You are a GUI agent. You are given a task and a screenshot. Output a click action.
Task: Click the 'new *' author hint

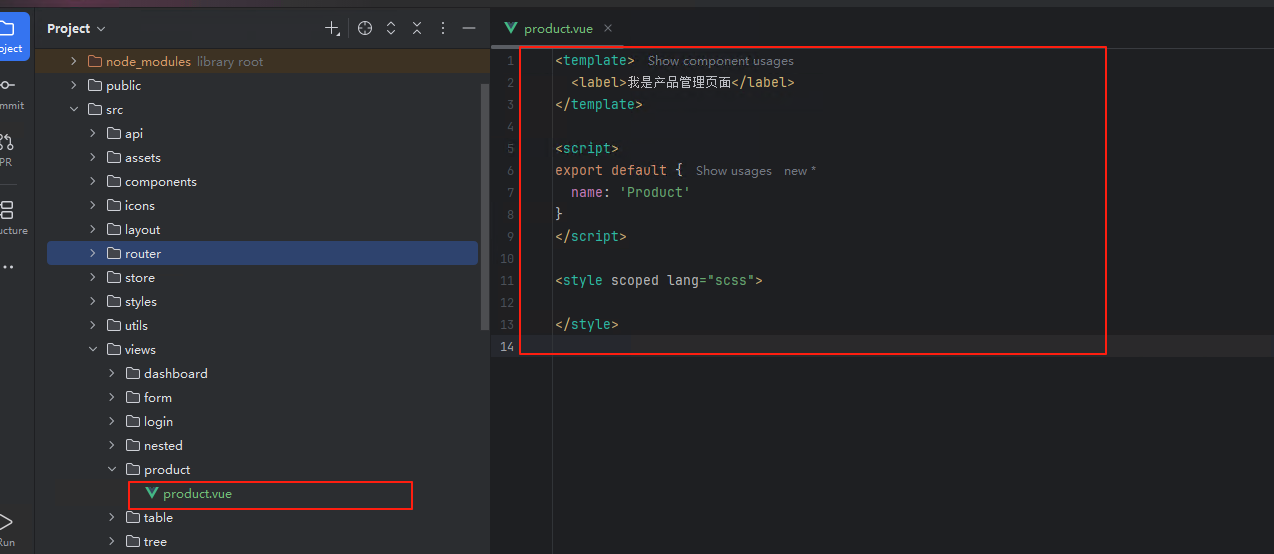point(800,171)
